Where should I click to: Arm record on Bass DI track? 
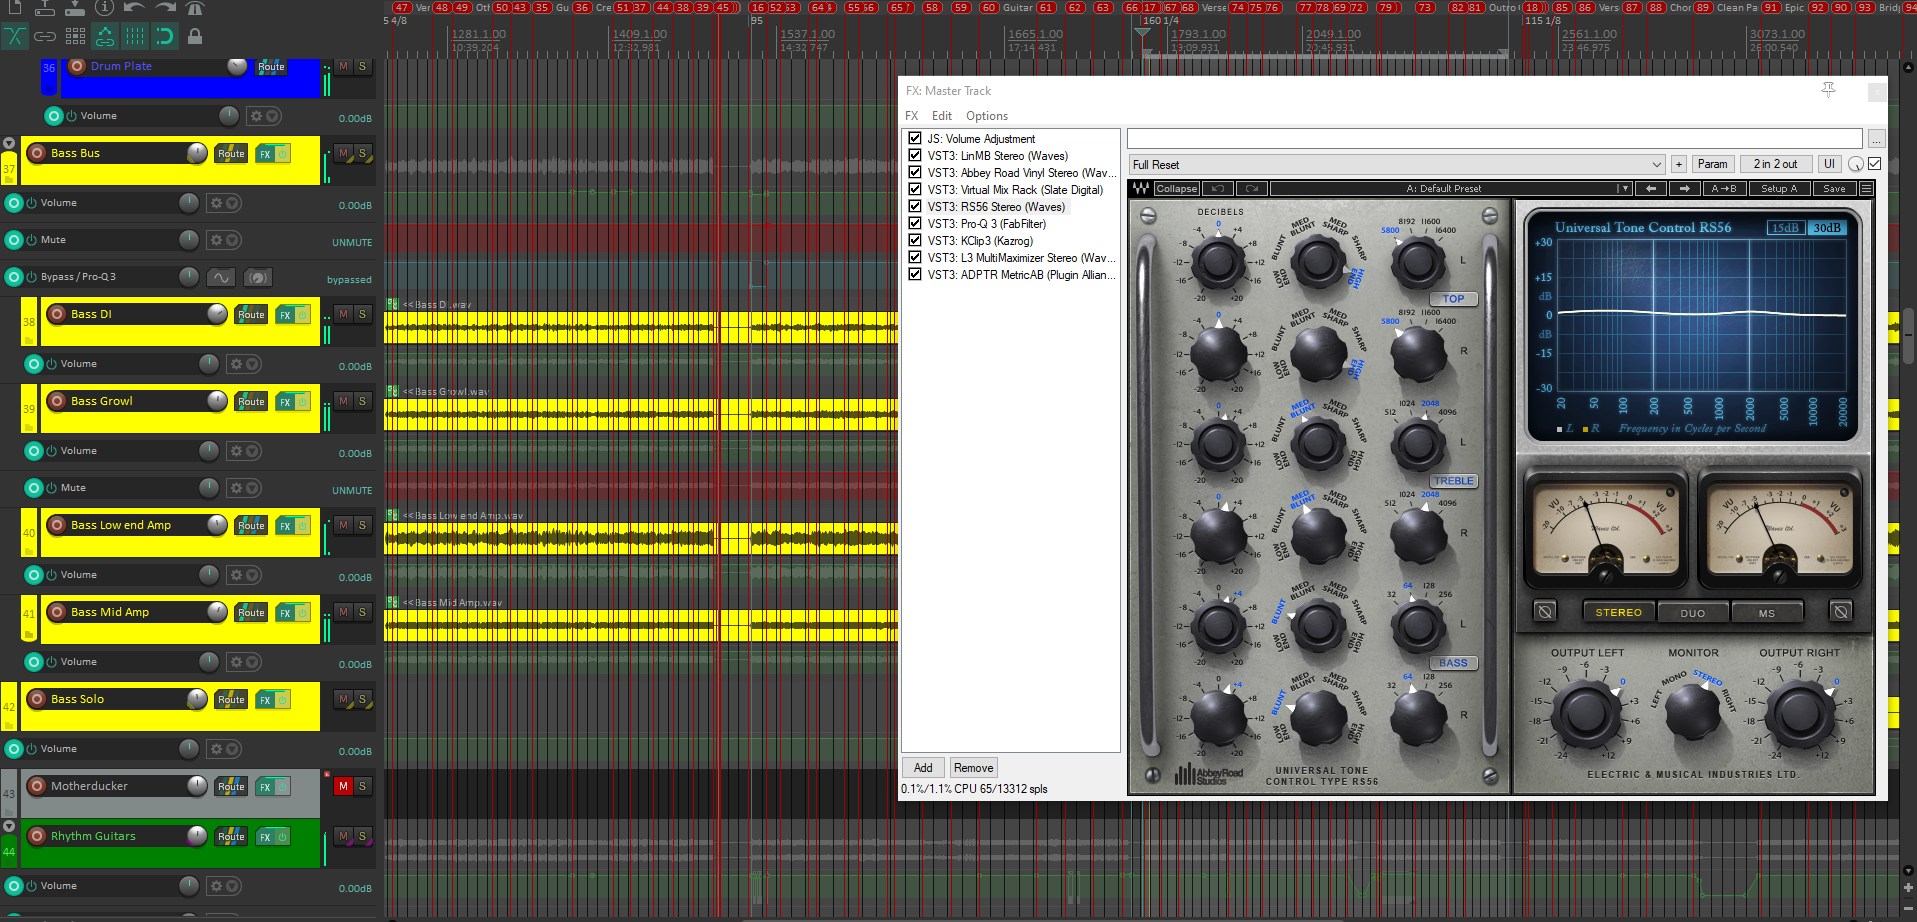(x=57, y=314)
